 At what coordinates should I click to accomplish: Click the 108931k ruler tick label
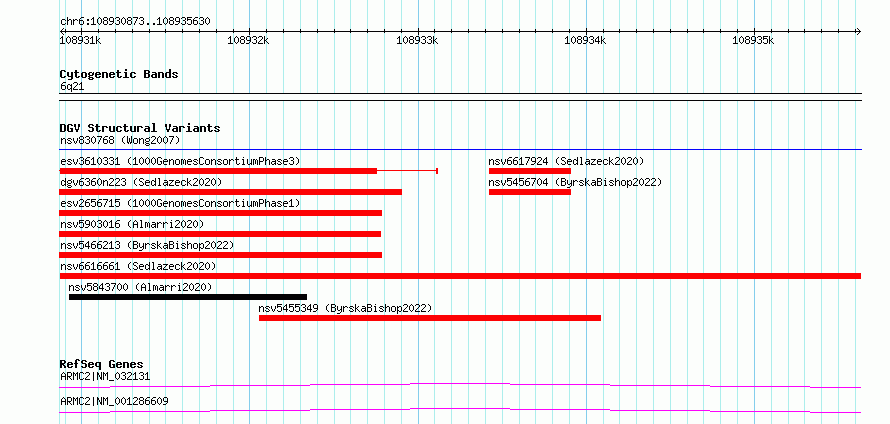(80, 40)
